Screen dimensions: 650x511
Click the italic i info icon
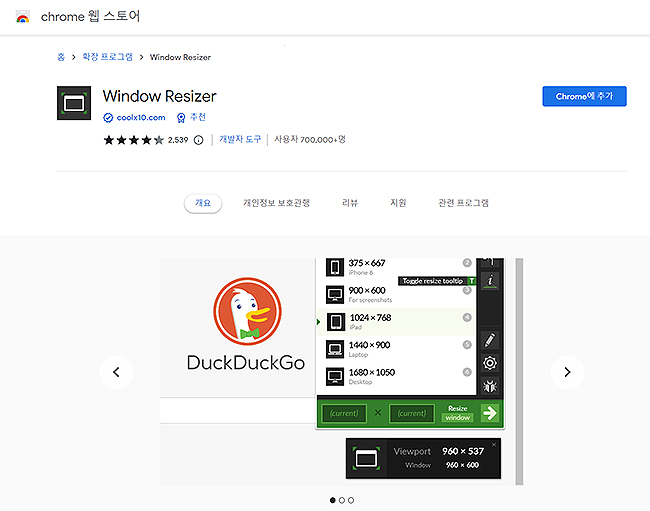(490, 281)
